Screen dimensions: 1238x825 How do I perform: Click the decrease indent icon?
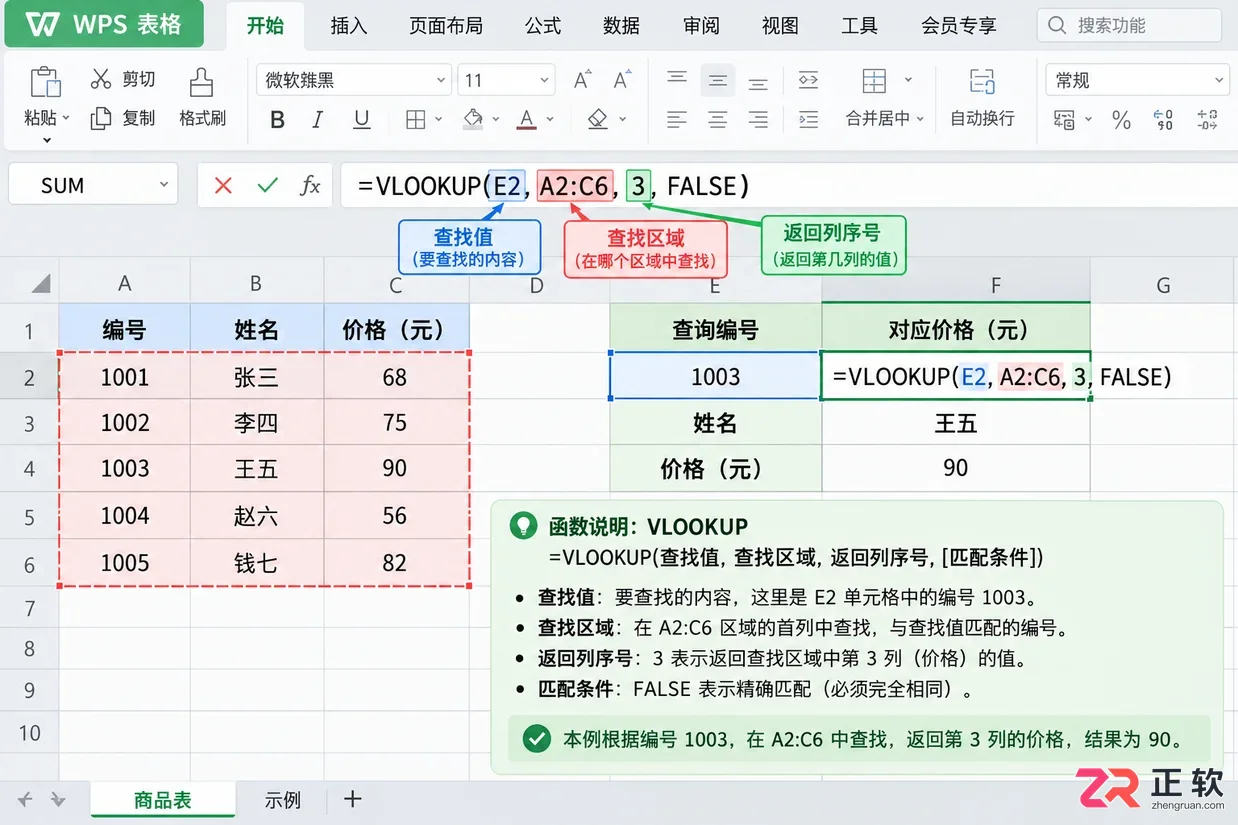pyautogui.click(x=808, y=80)
